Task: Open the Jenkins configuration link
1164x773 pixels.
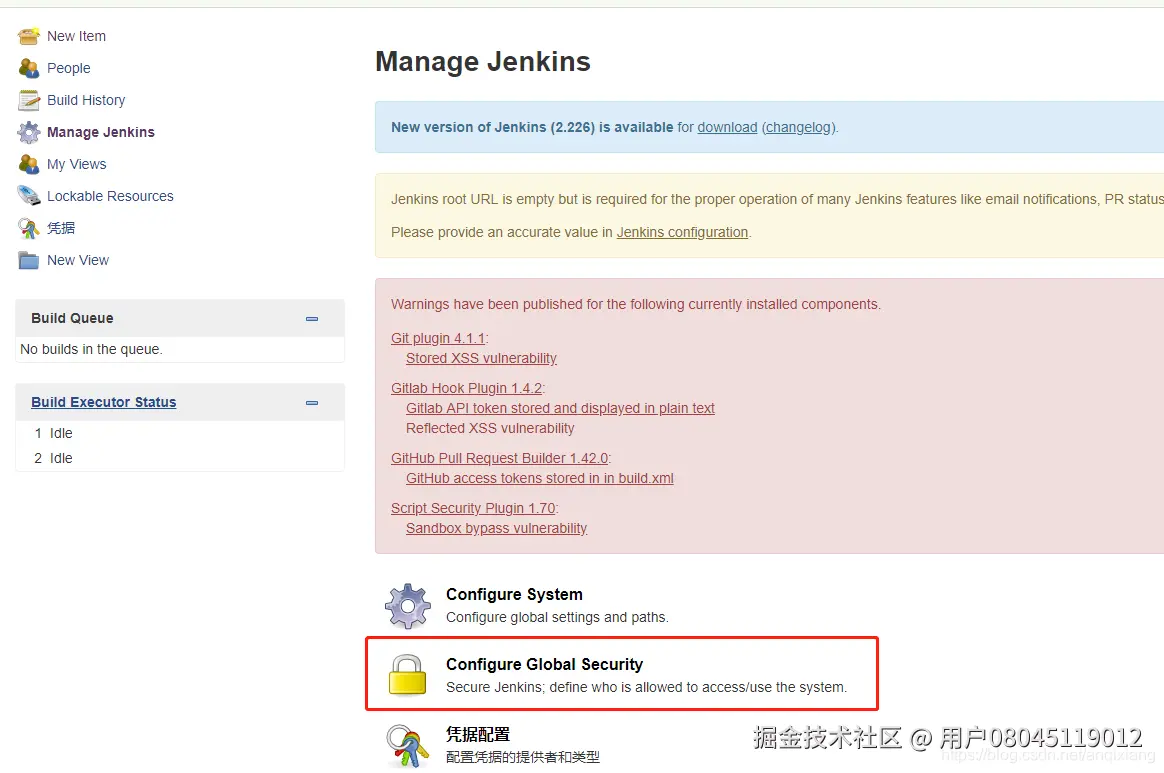Action: point(682,232)
